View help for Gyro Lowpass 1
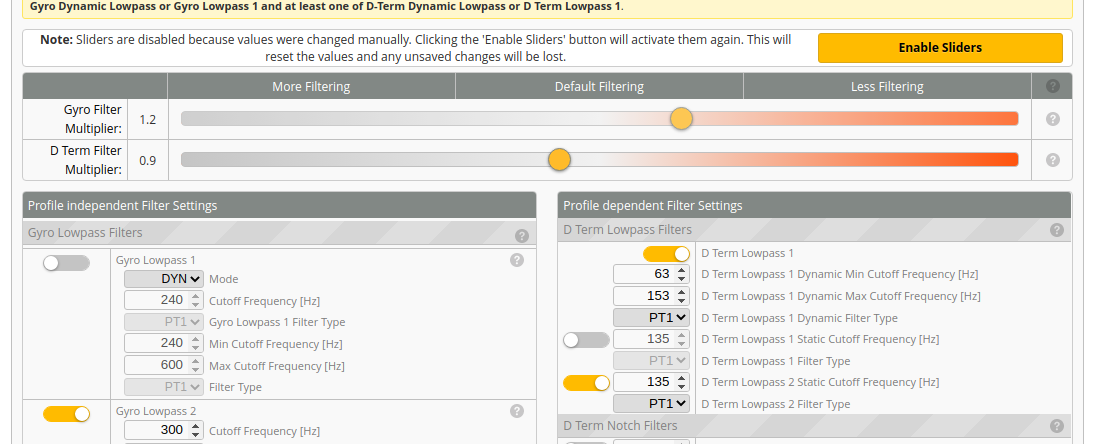Image resolution: width=1098 pixels, height=444 pixels. (517, 260)
